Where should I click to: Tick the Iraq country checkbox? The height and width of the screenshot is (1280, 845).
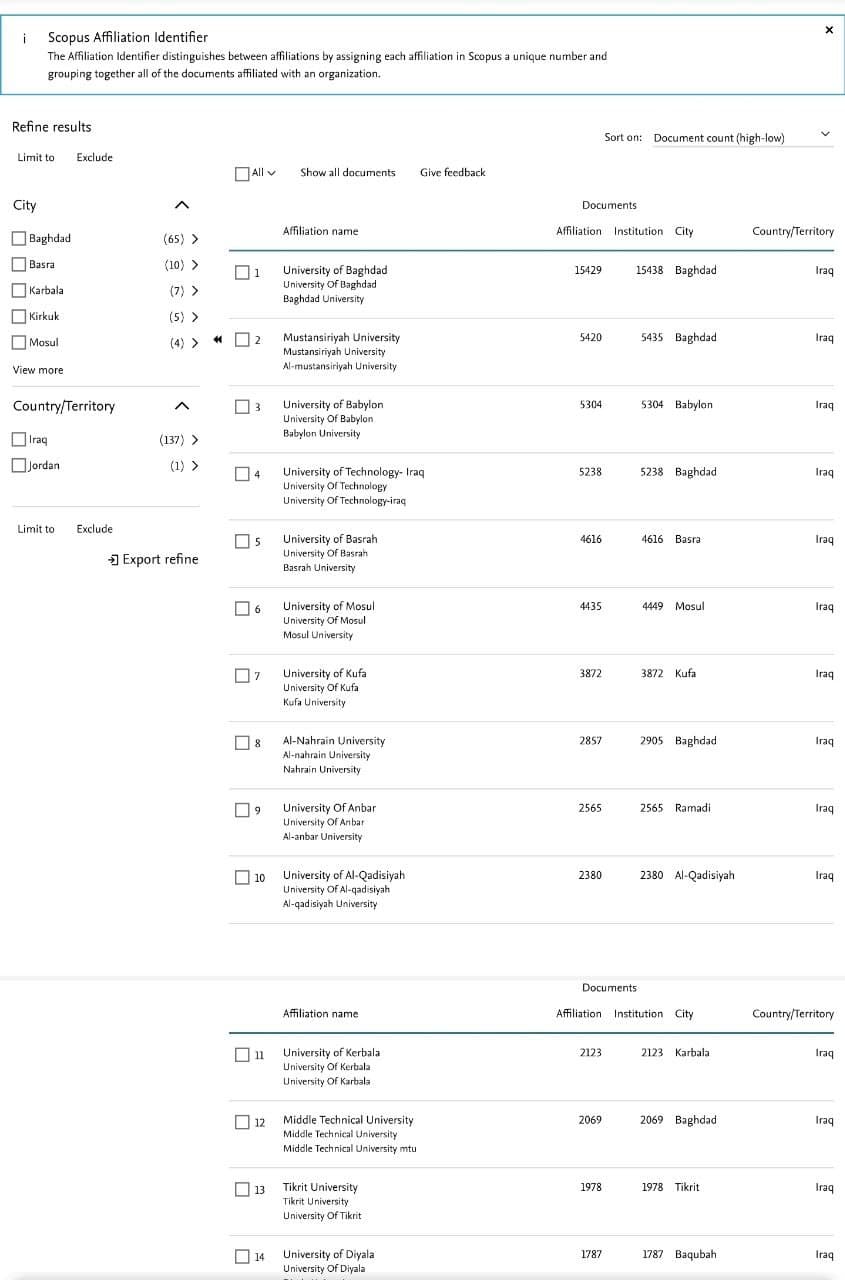[19, 440]
